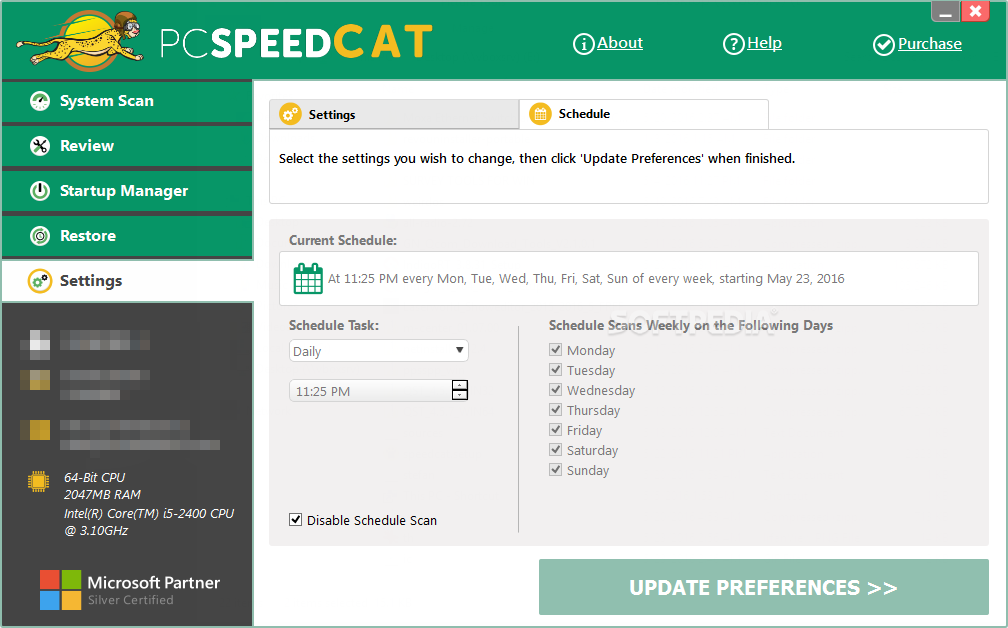Toggle the Sunday checkbox
1008x628 pixels.
click(x=555, y=469)
